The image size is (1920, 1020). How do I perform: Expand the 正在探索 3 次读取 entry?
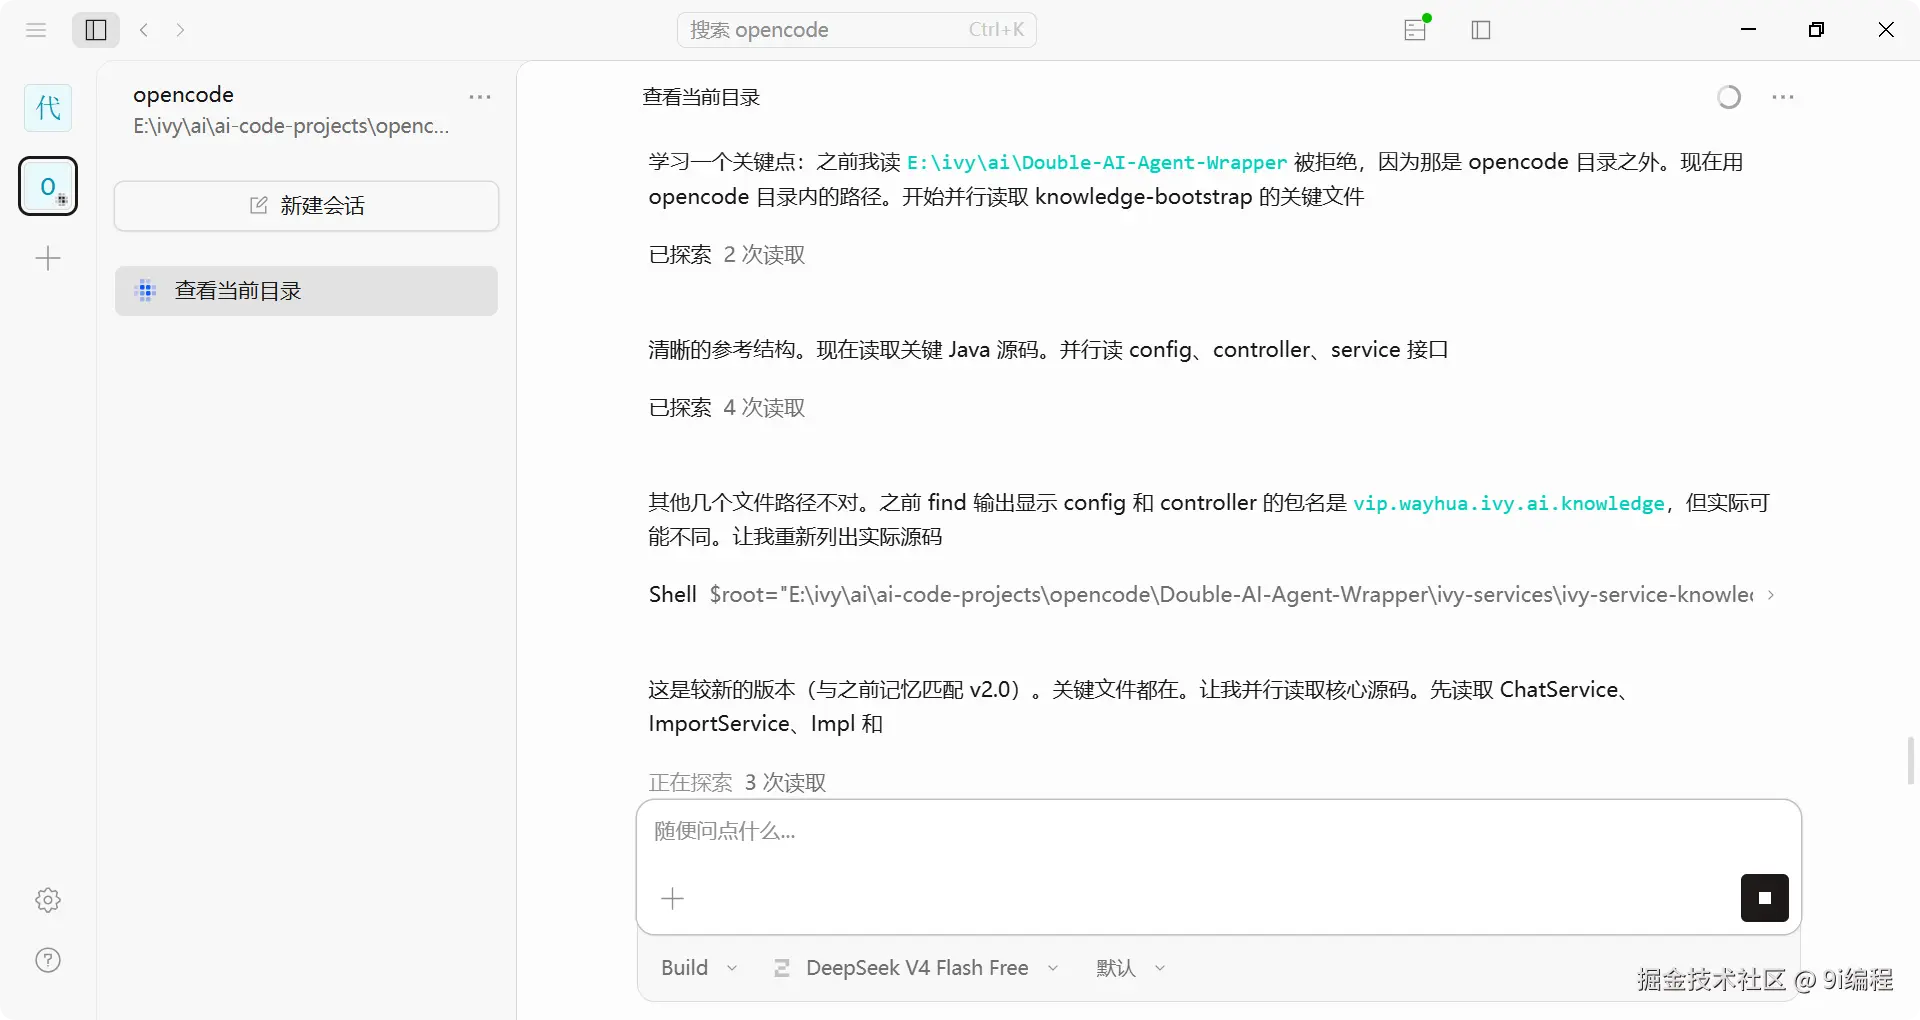point(737,783)
